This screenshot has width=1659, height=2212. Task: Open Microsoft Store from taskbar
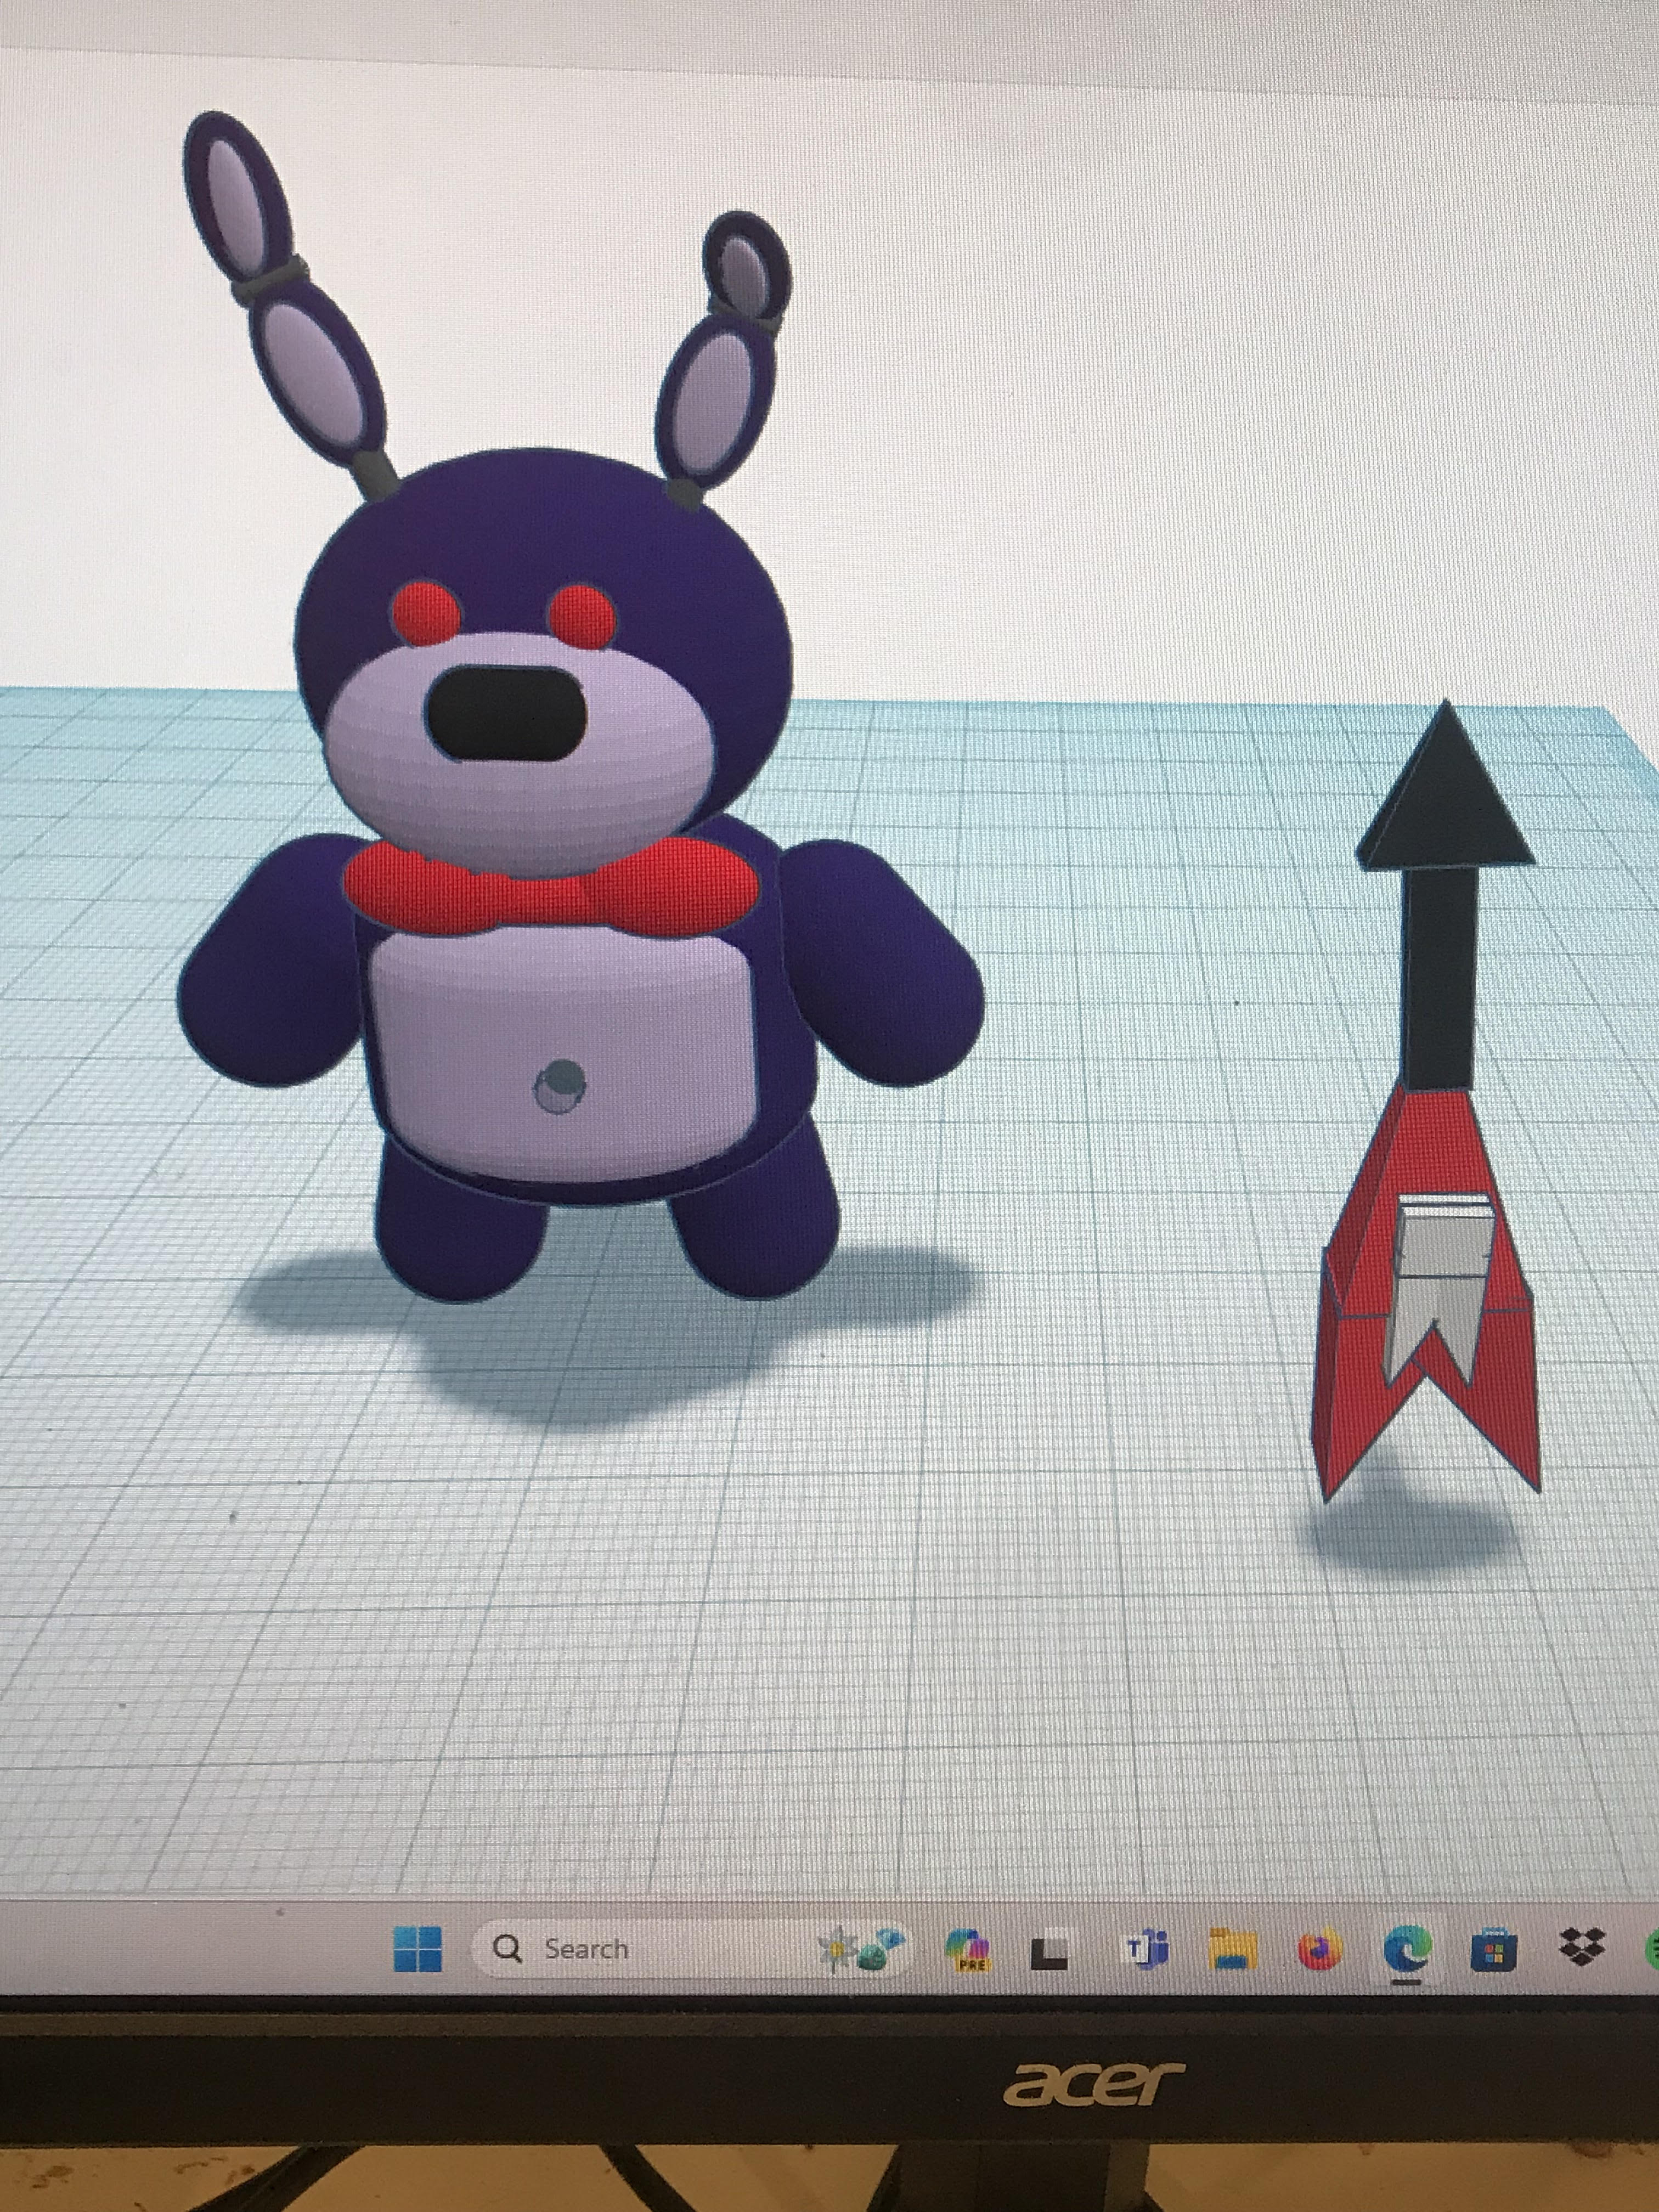[x=1493, y=1950]
